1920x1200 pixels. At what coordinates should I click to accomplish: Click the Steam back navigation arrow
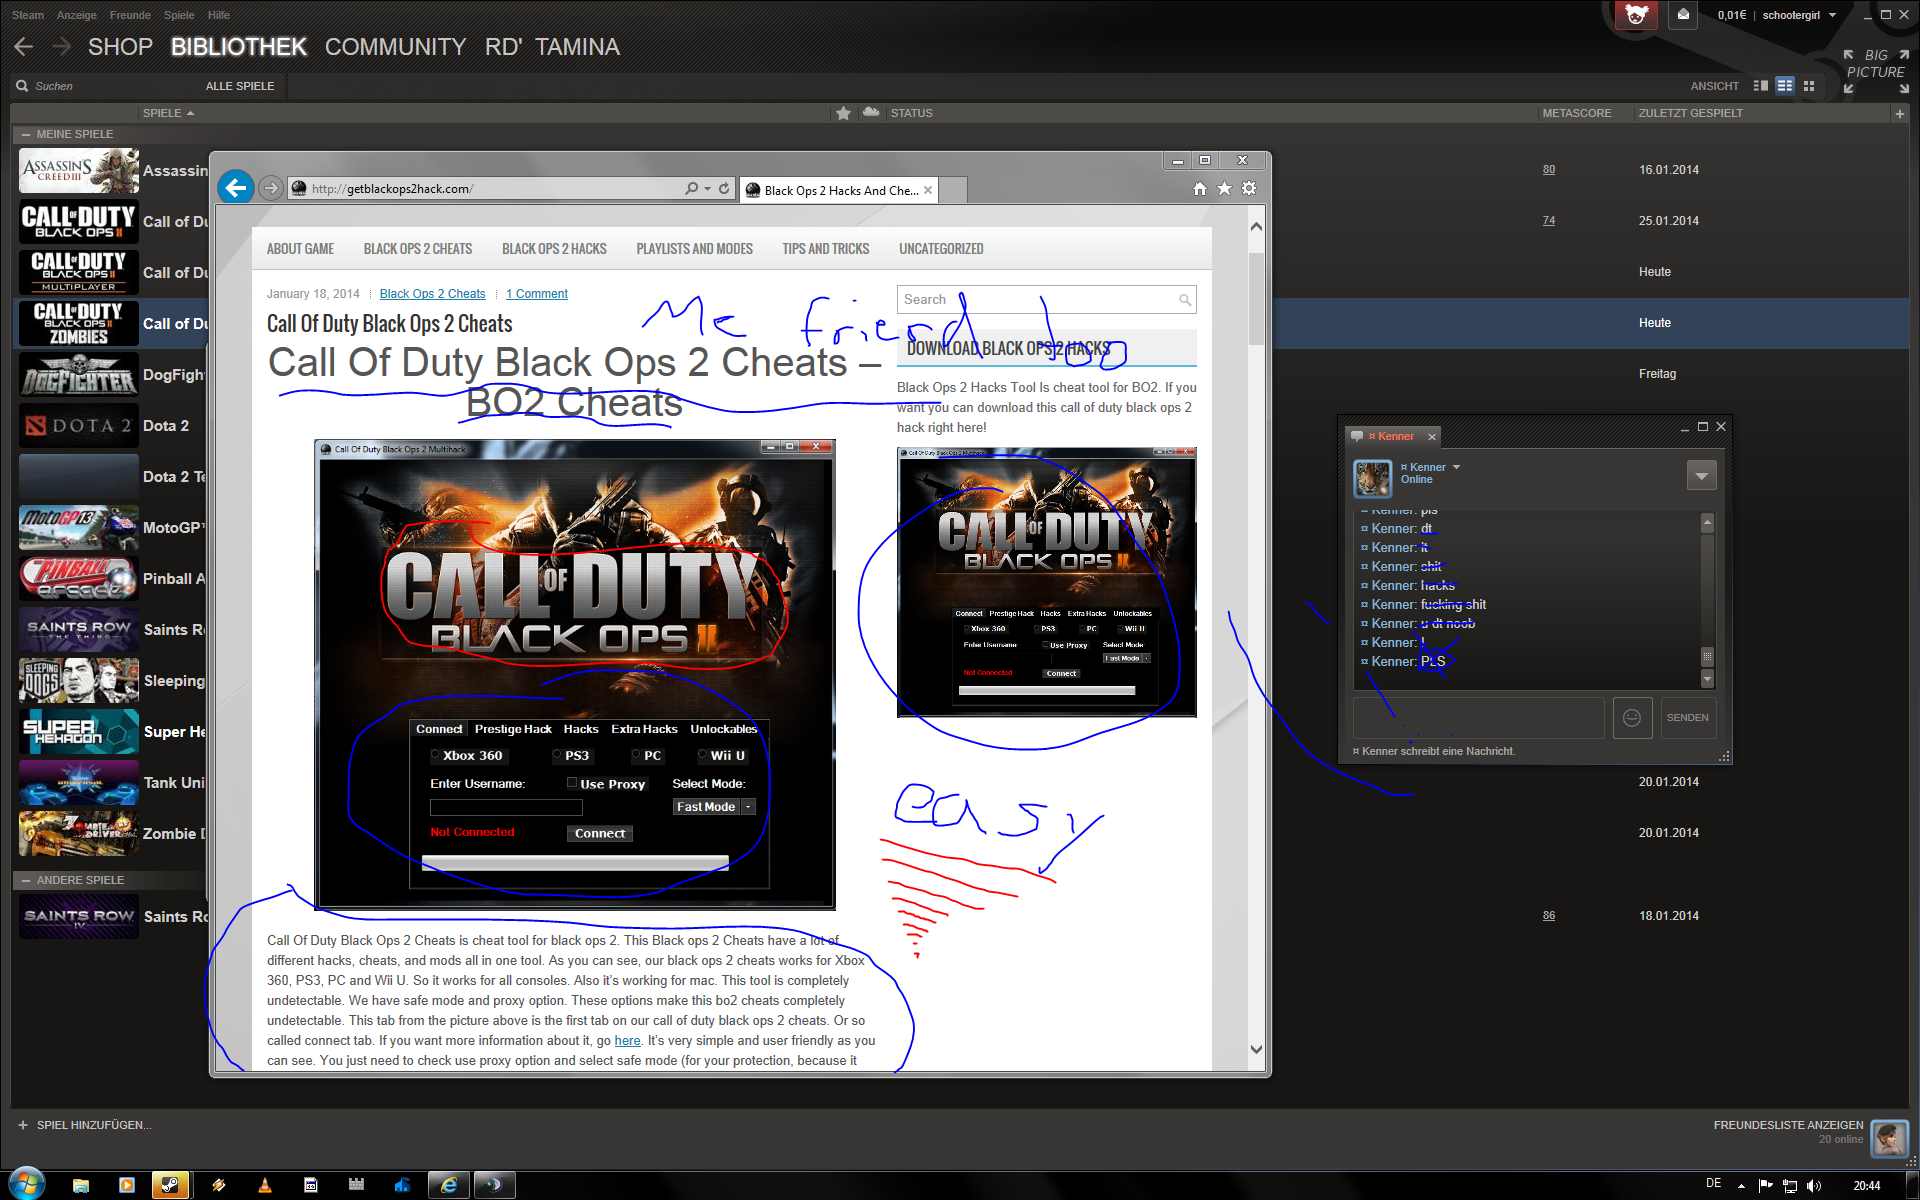click(x=24, y=47)
